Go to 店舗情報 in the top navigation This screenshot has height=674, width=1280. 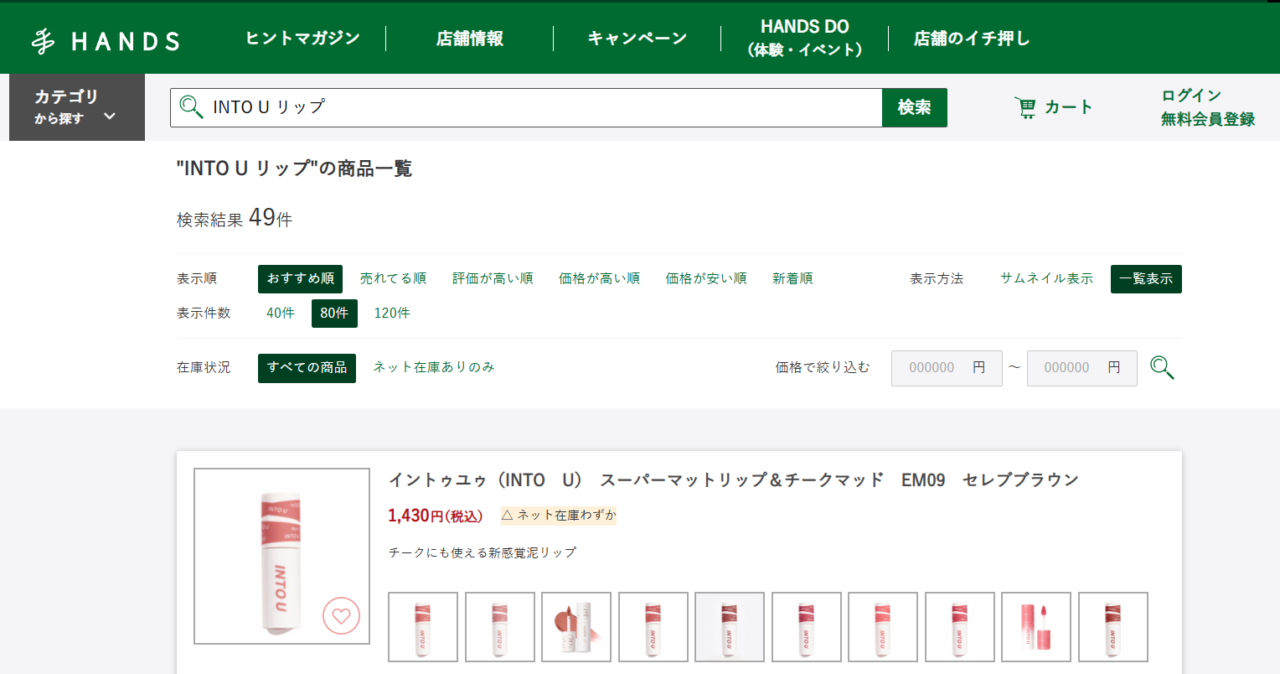click(x=469, y=38)
